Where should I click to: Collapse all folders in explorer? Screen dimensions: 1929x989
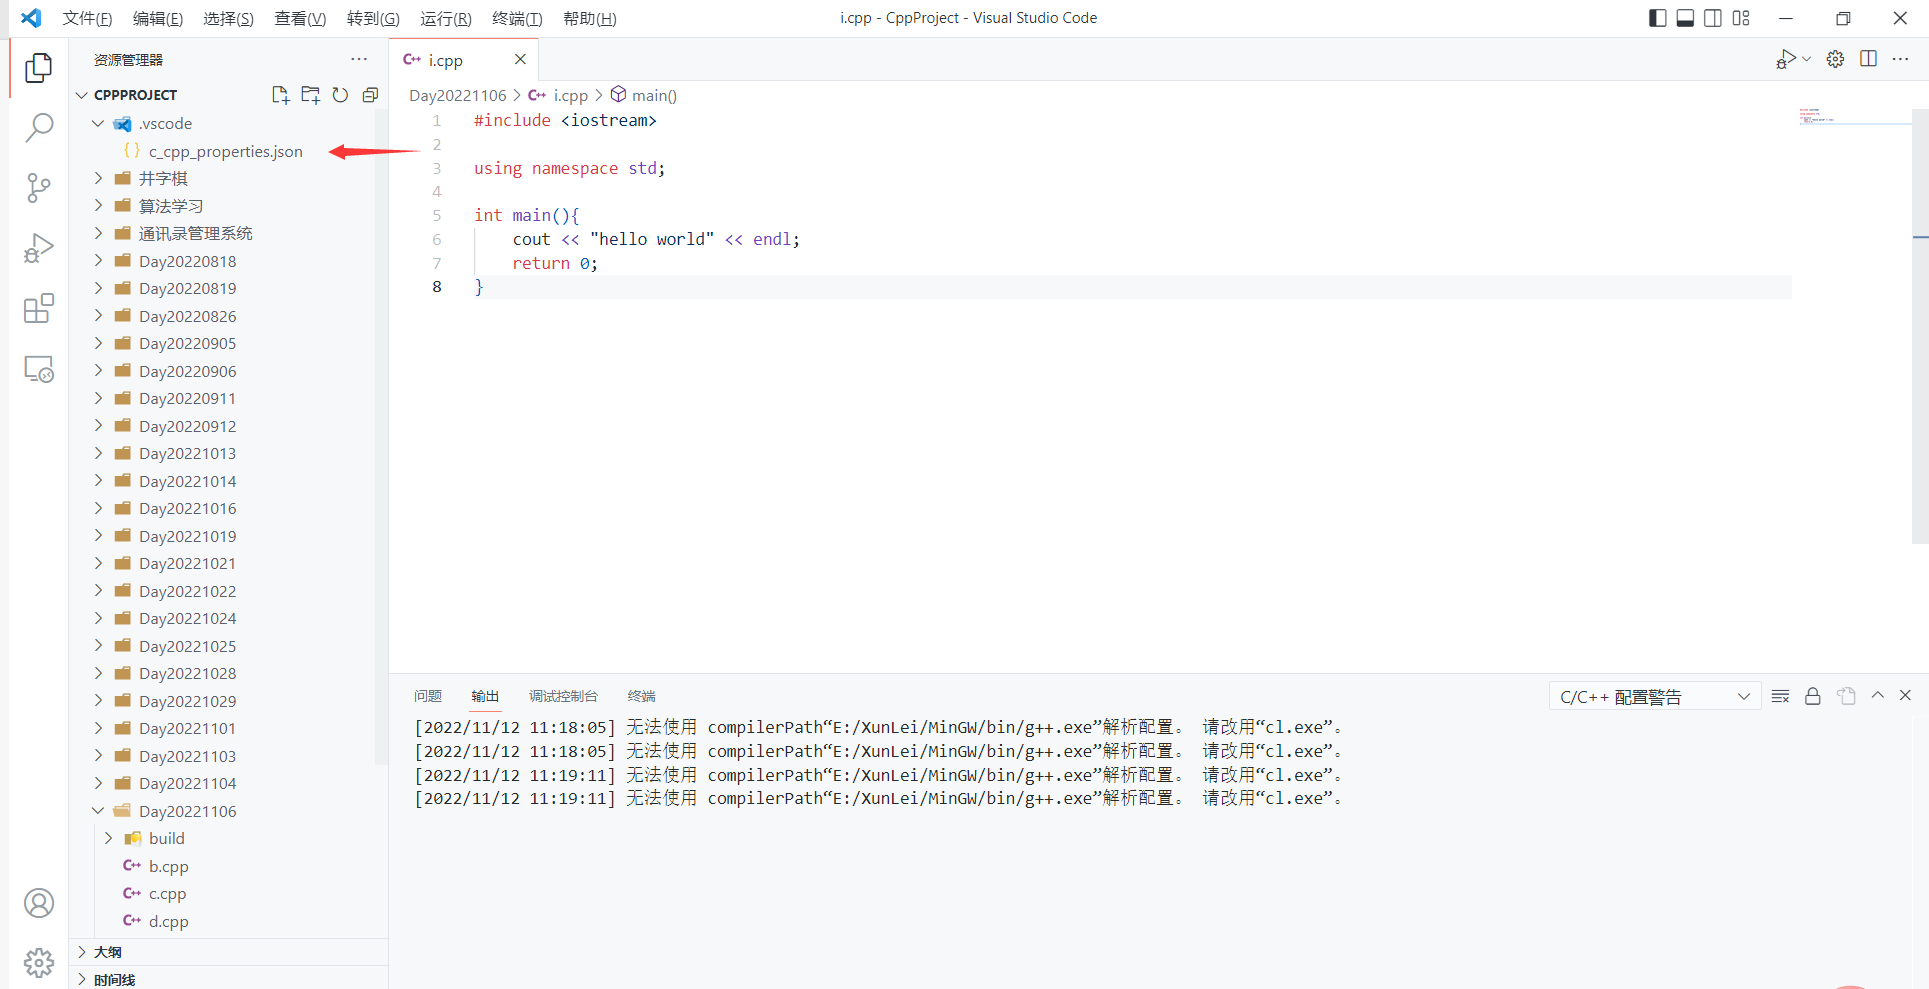[370, 95]
